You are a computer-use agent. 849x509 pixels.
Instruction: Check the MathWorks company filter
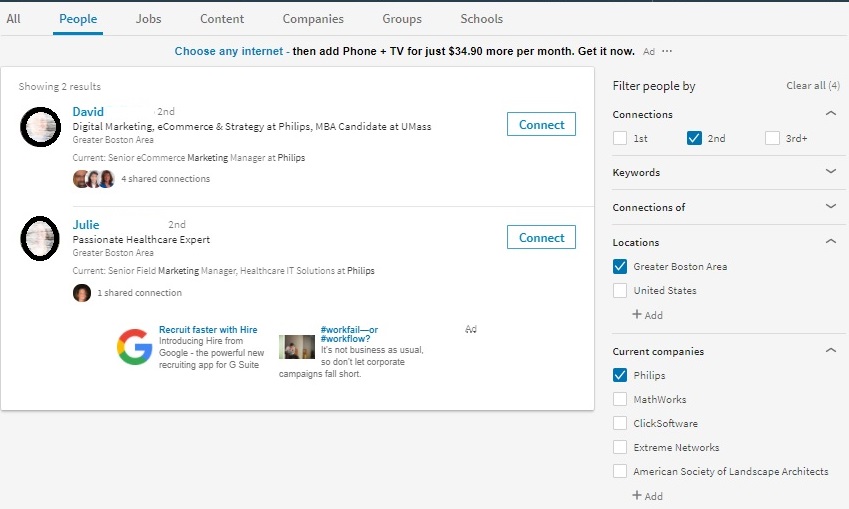(x=620, y=399)
